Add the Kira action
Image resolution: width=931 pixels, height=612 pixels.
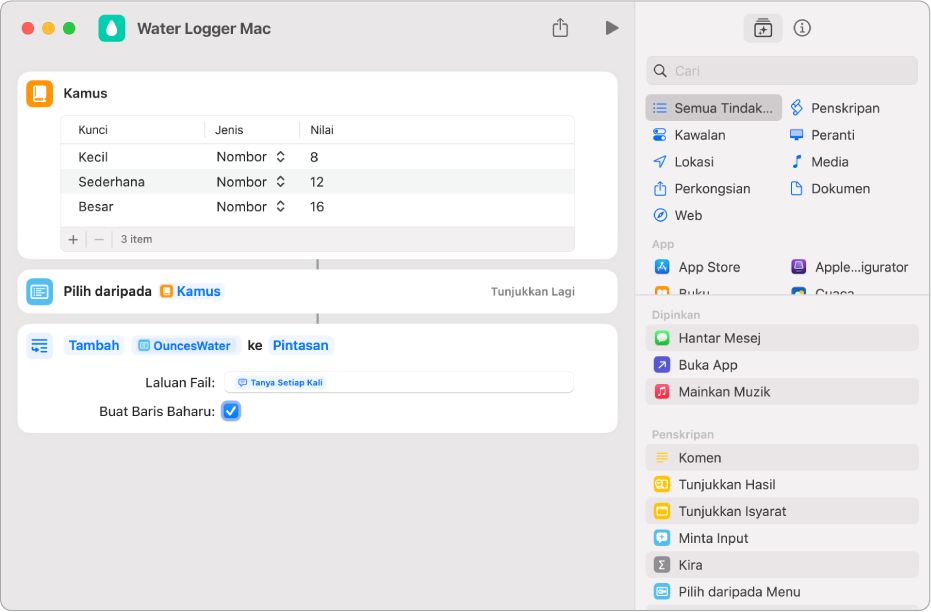pos(782,565)
